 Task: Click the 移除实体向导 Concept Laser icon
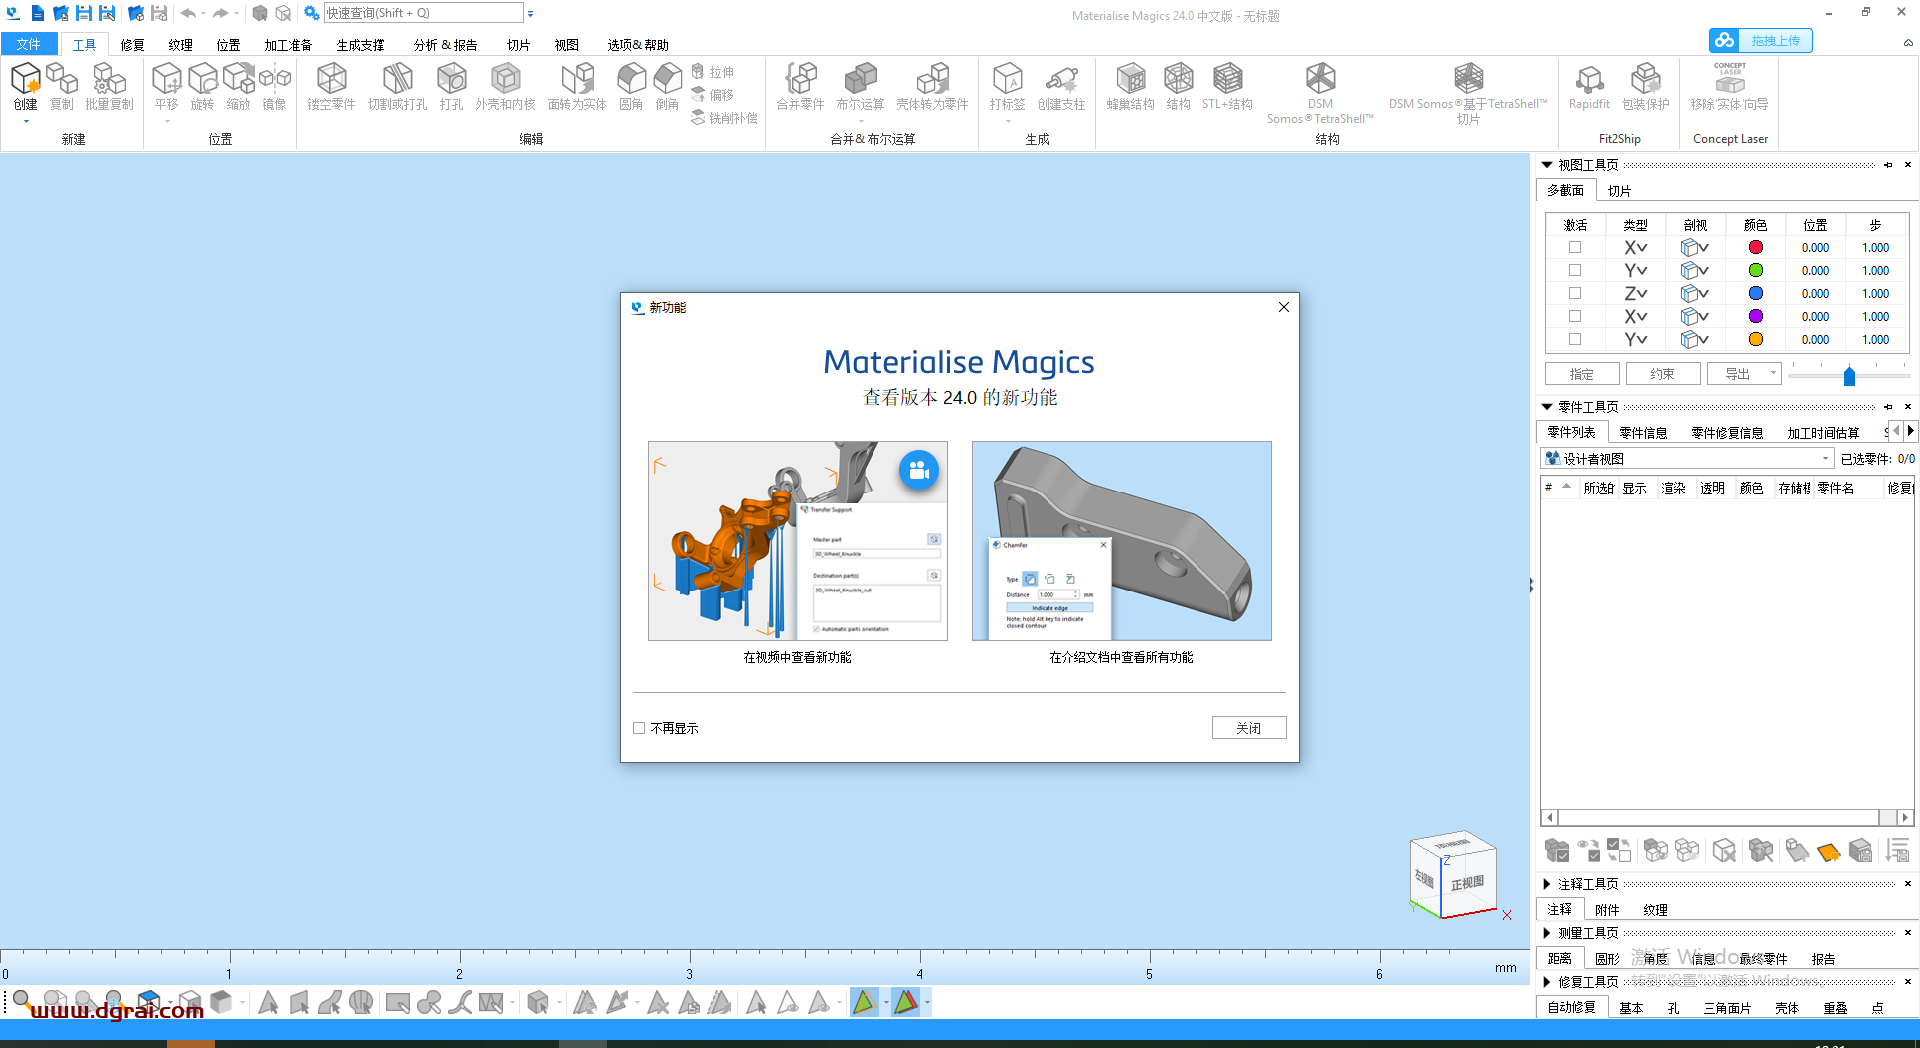(1729, 86)
